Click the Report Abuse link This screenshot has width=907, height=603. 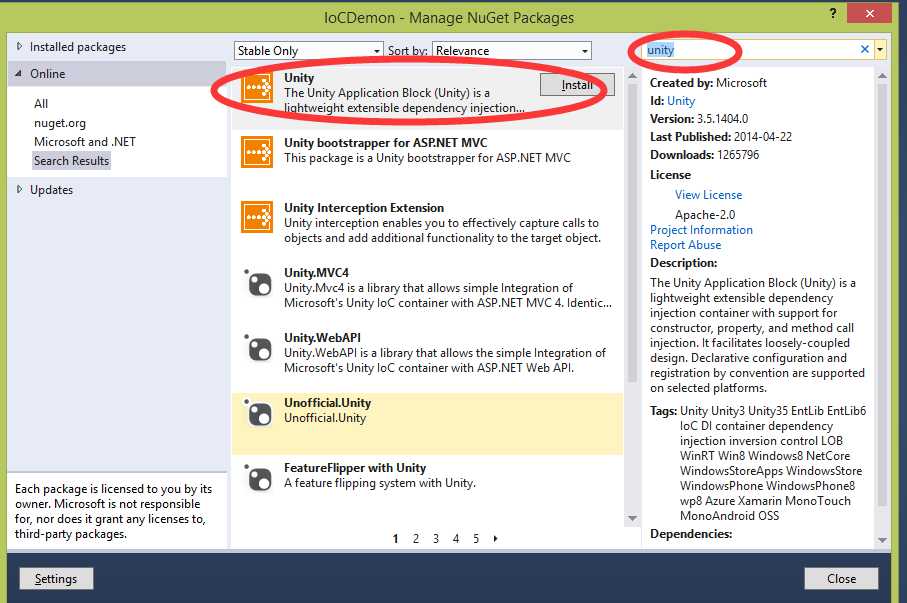click(x=685, y=245)
